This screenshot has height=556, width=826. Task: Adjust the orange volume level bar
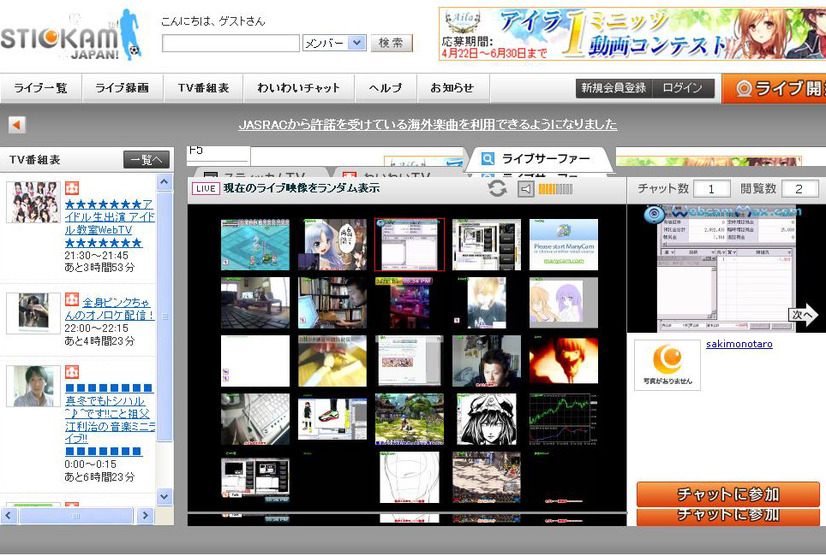(x=555, y=189)
